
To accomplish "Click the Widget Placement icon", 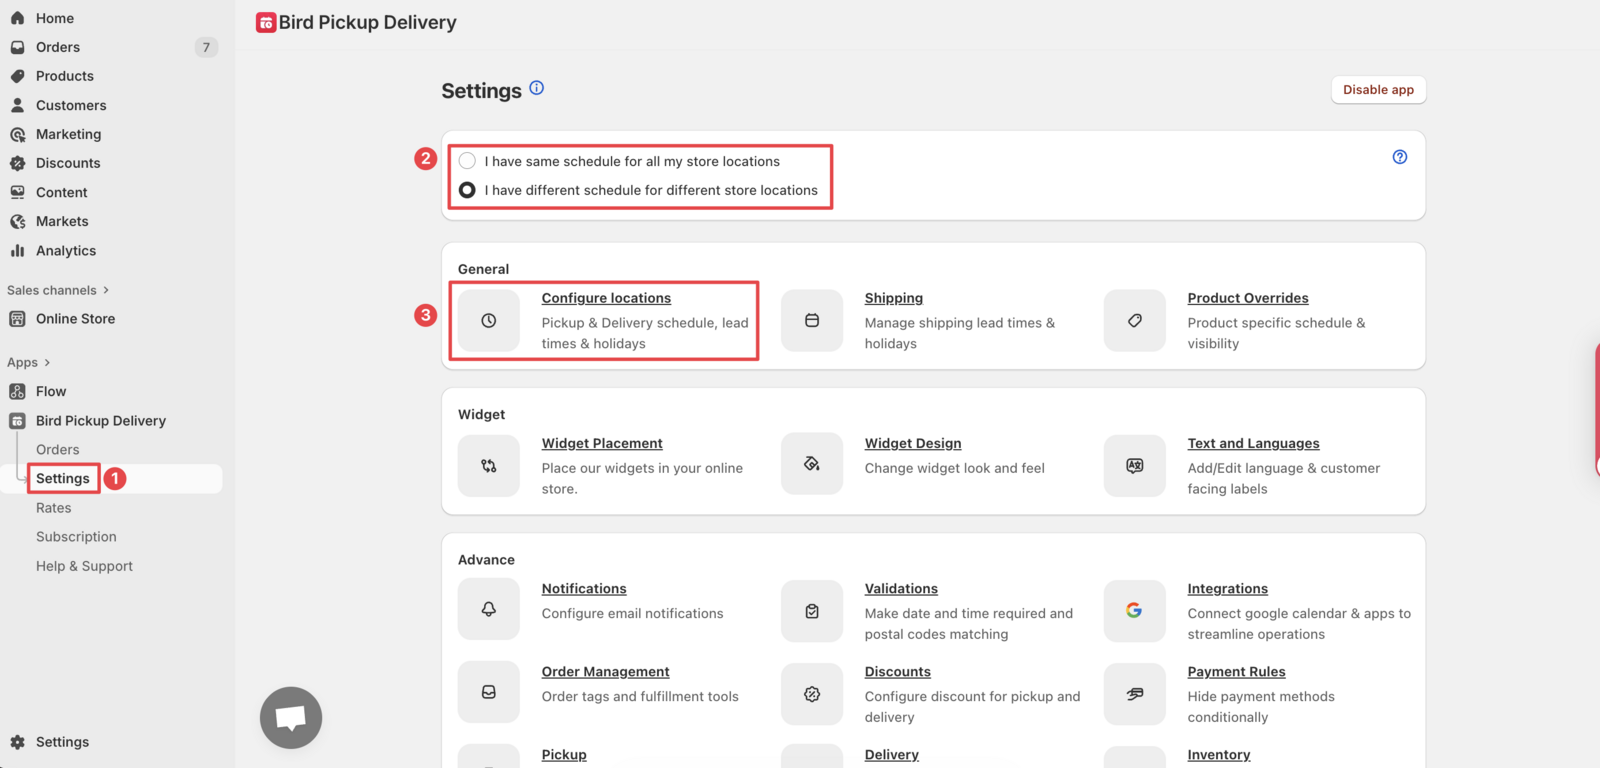I will coord(489,466).
